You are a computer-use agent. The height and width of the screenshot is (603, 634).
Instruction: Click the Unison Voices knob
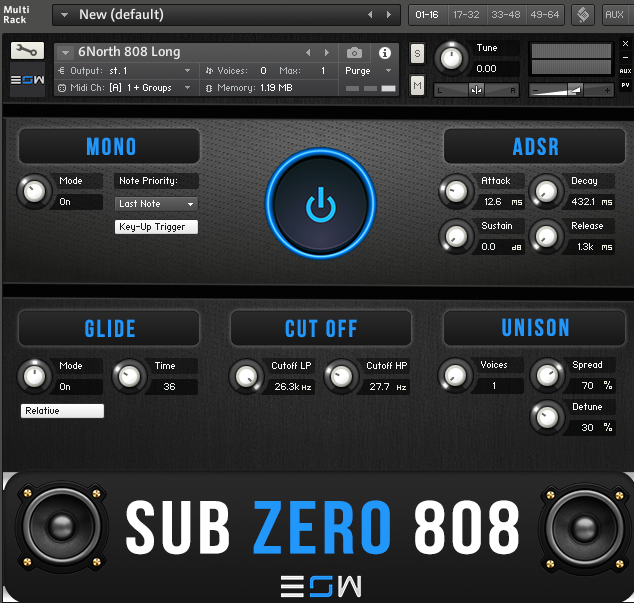pos(455,376)
